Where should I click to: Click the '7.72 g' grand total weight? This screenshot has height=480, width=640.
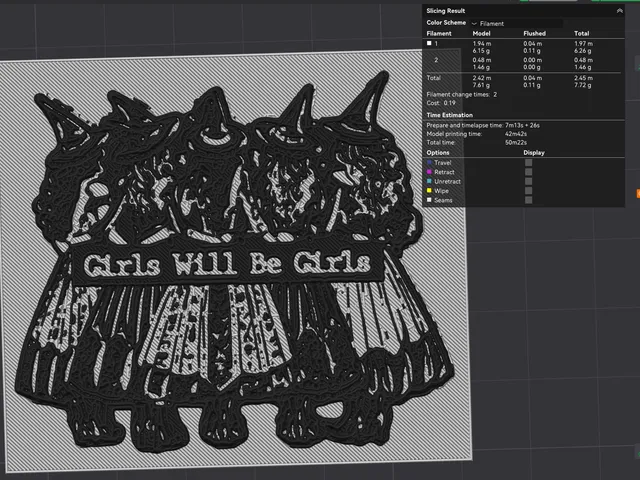(582, 85)
